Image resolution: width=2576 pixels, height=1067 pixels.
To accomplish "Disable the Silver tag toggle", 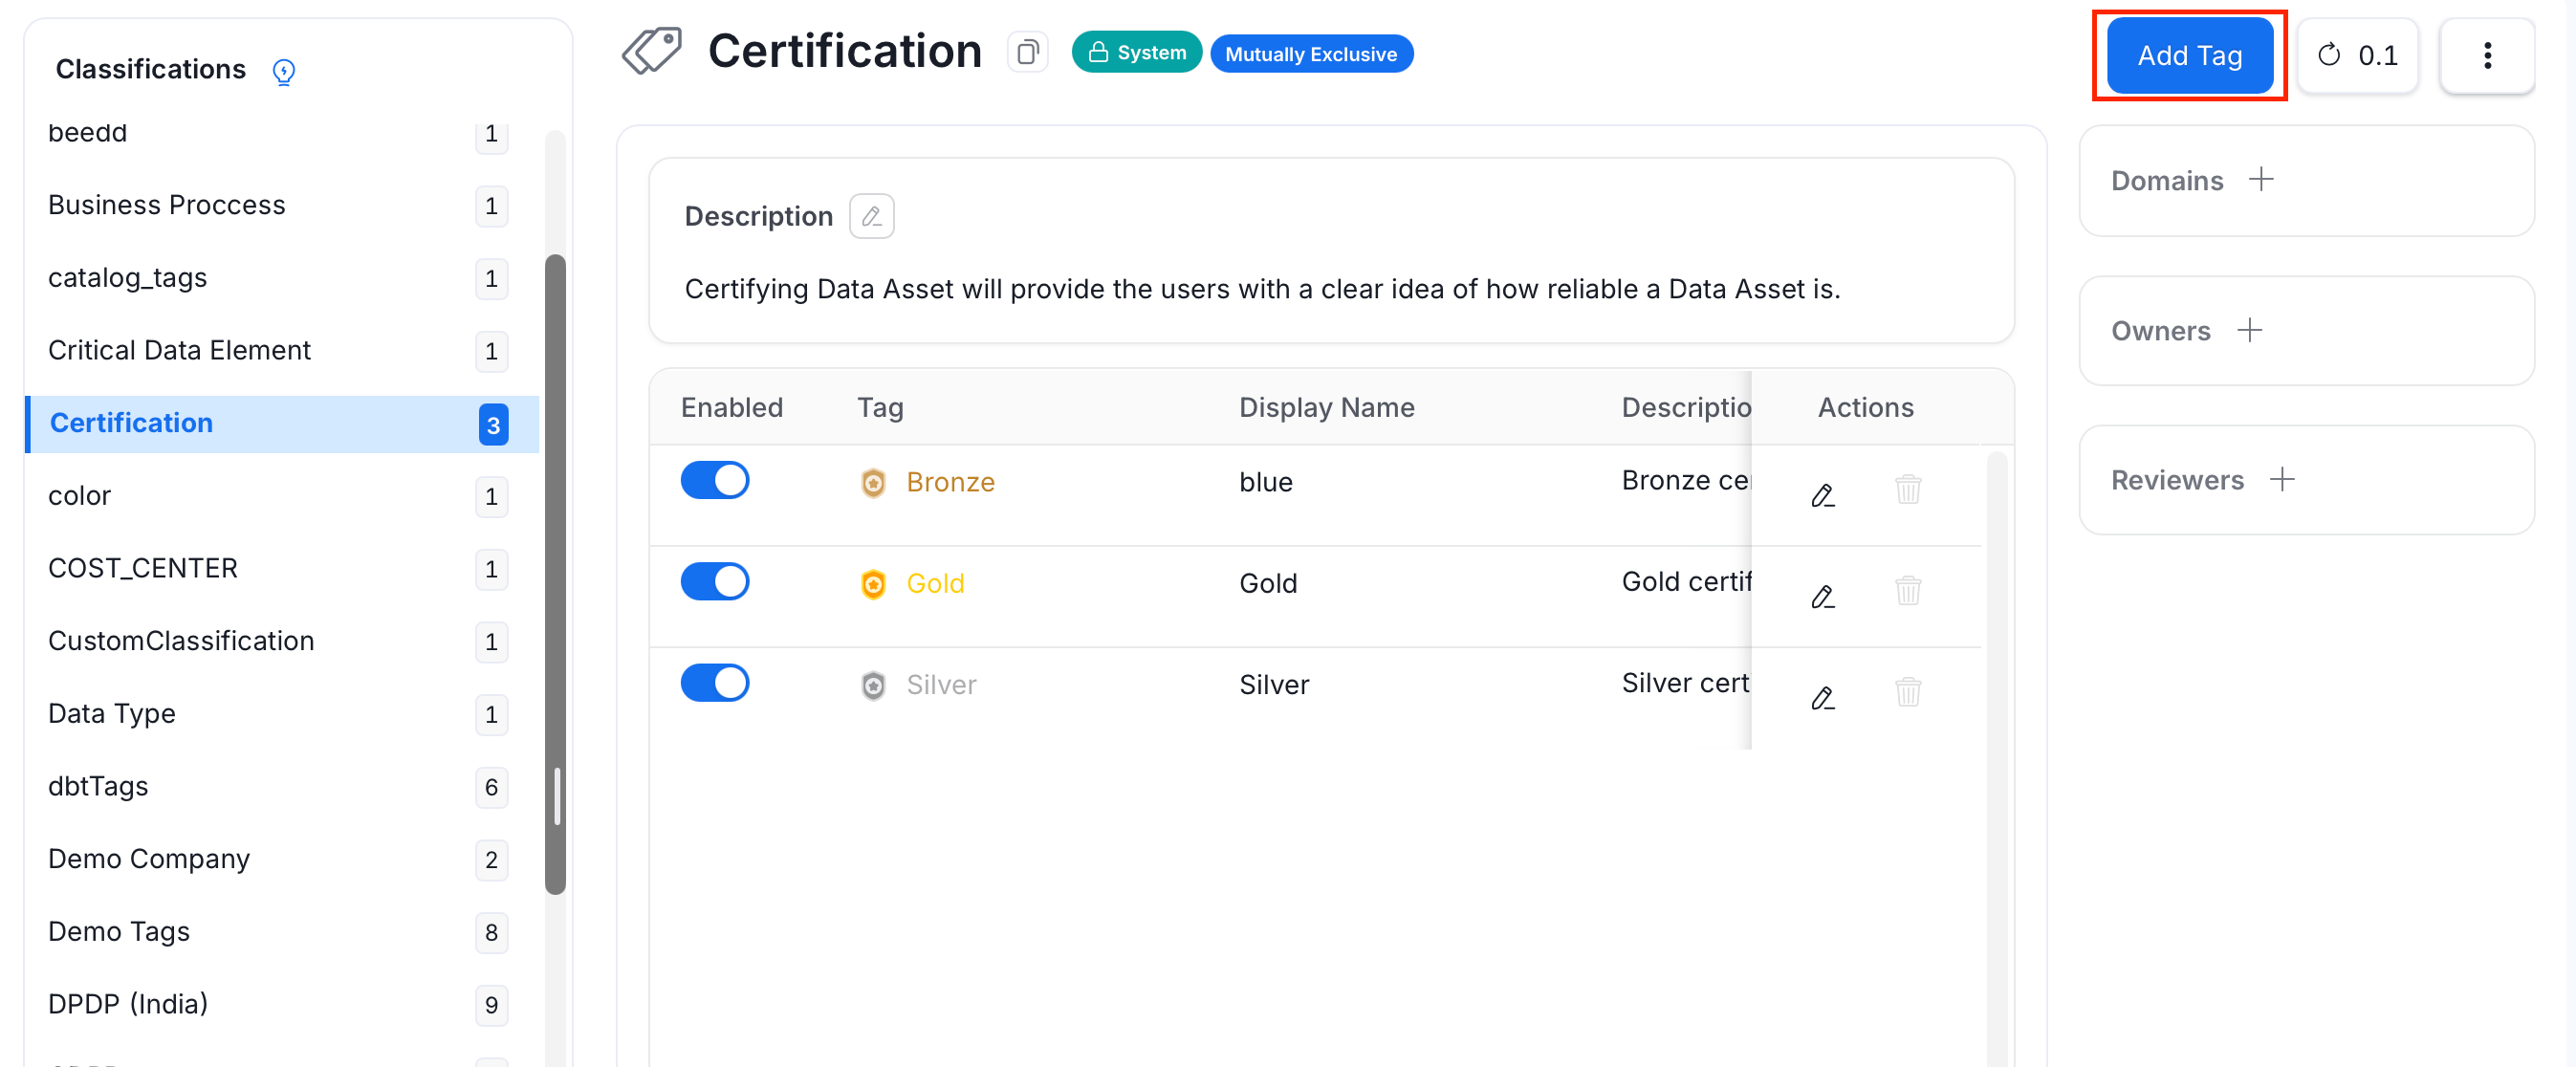I will (715, 682).
